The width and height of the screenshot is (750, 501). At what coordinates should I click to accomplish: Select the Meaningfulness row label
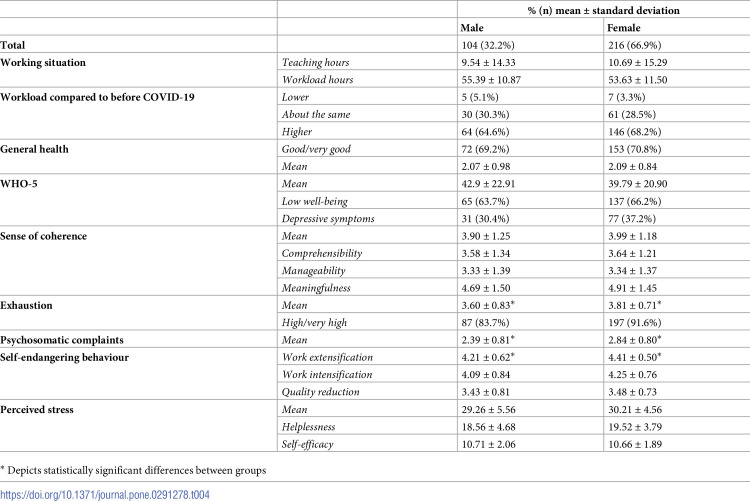(316, 288)
